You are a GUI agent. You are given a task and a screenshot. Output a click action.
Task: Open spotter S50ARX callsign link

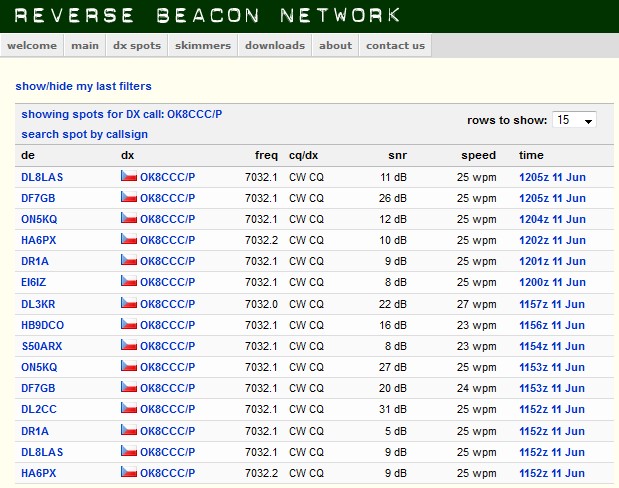41,346
